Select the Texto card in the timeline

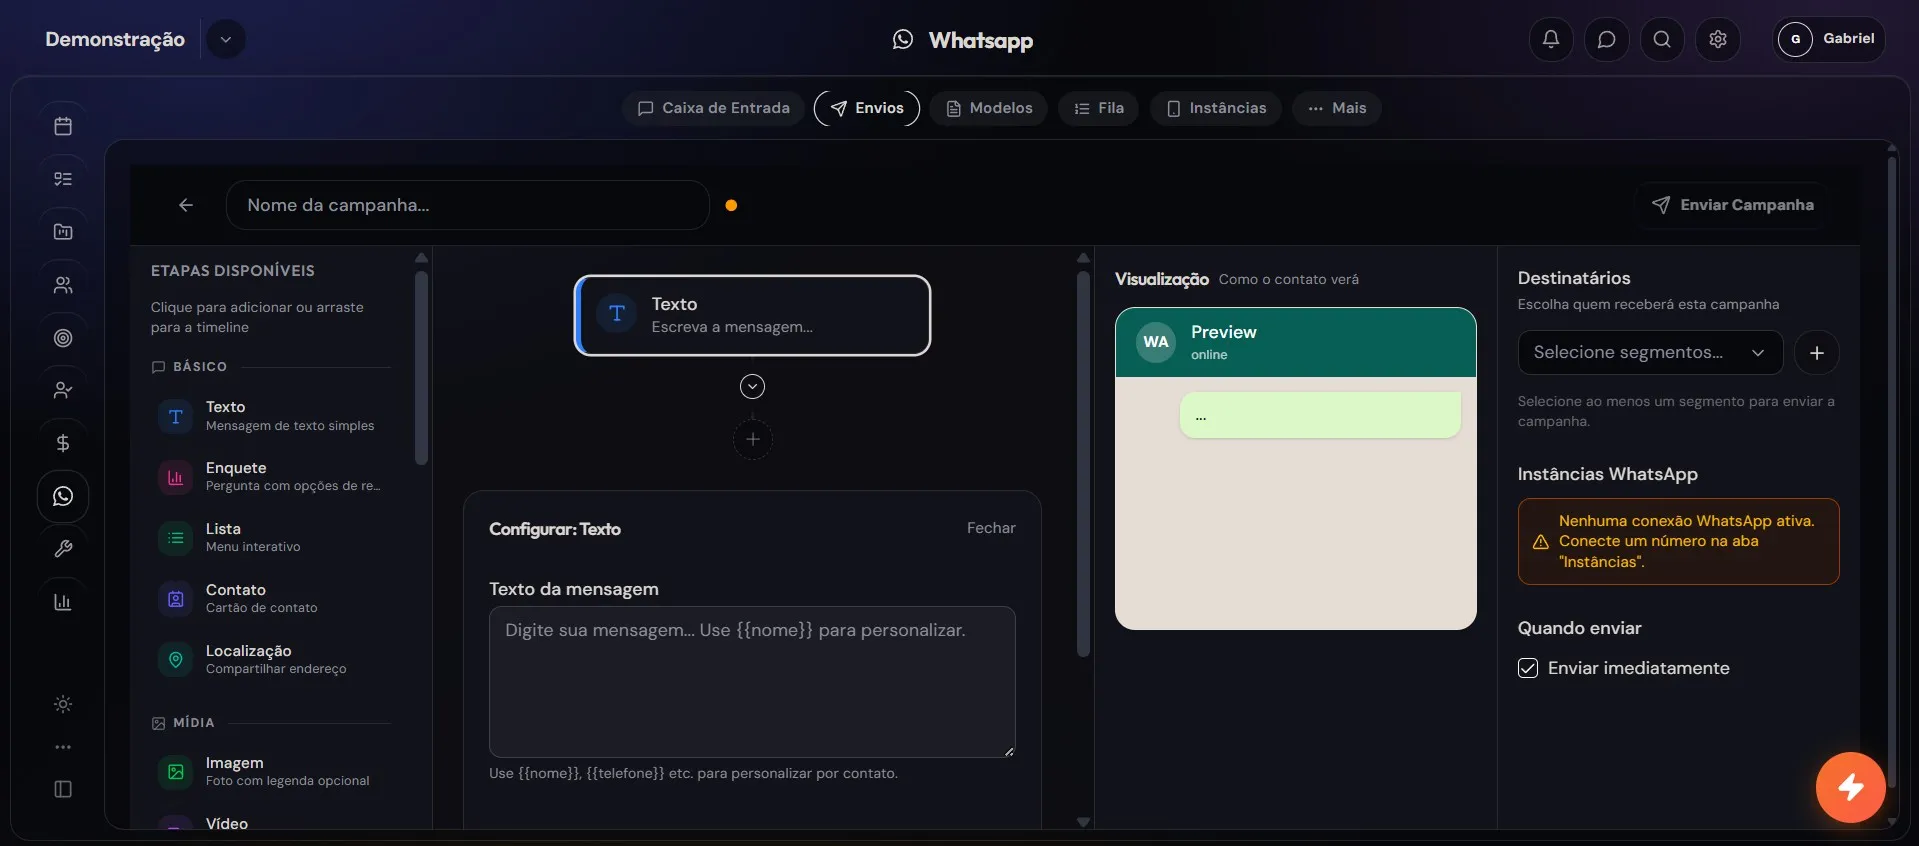[x=752, y=315]
